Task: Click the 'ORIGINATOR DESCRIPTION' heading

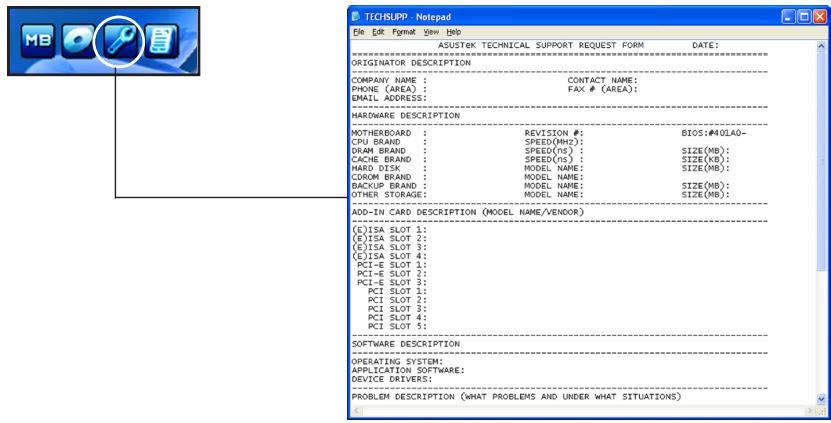Action: [x=411, y=63]
